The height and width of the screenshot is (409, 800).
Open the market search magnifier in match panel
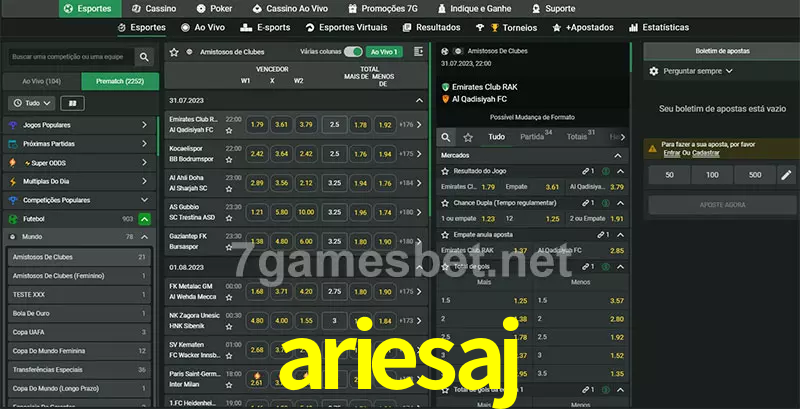pyautogui.click(x=446, y=137)
